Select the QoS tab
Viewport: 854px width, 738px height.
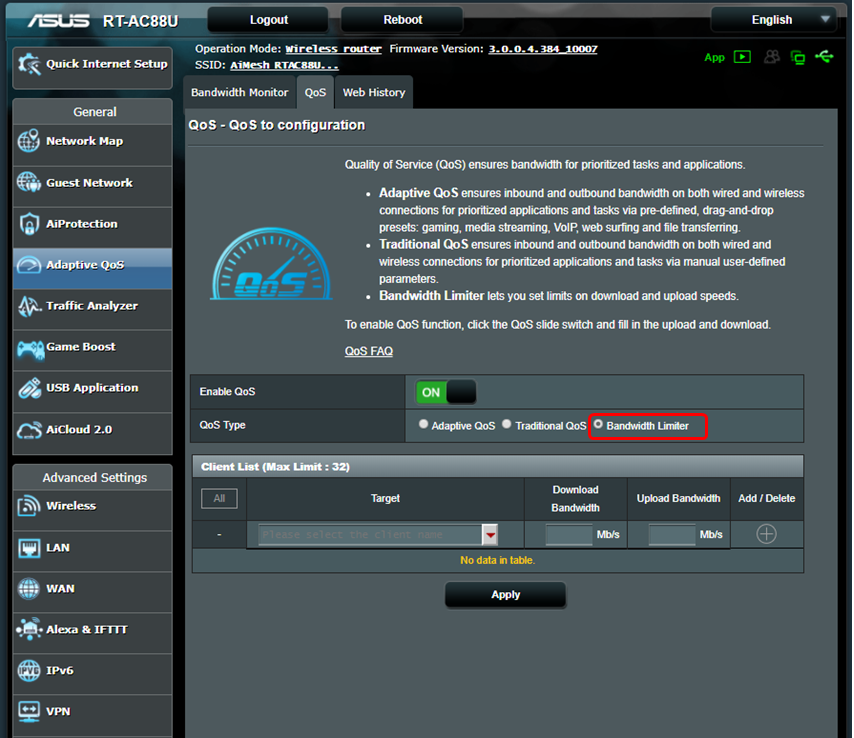[x=315, y=93]
